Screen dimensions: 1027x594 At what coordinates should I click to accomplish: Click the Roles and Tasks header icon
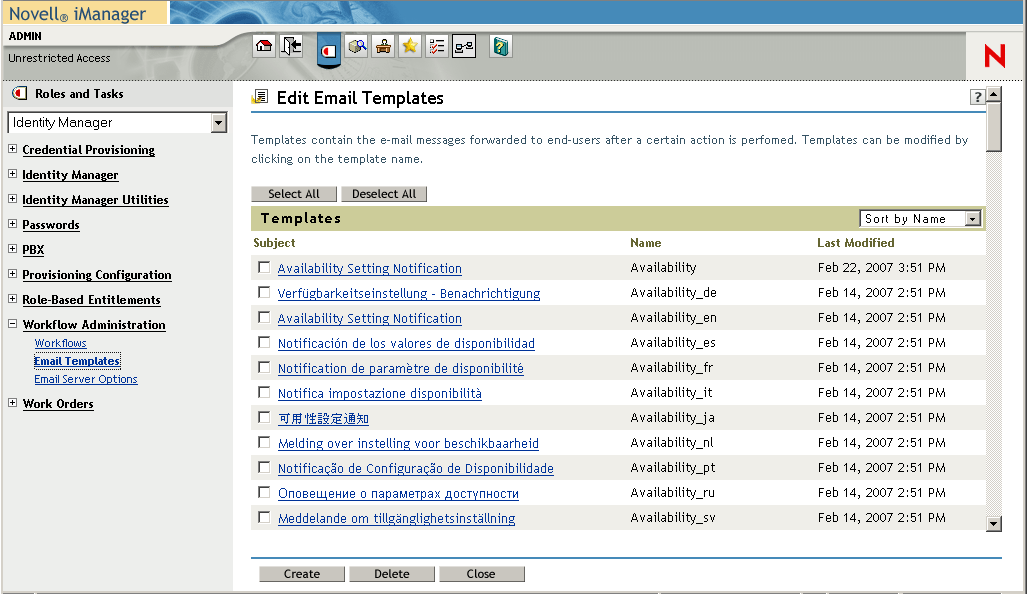(x=20, y=94)
